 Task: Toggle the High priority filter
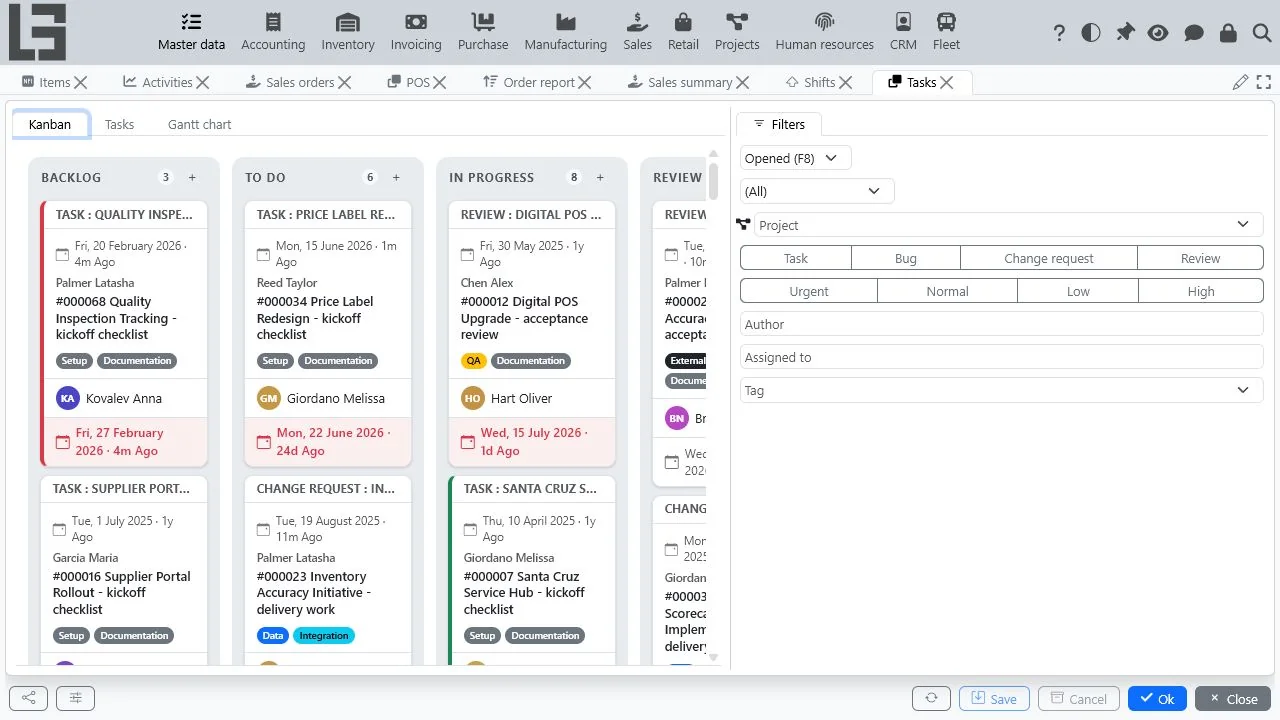pyautogui.click(x=1201, y=291)
